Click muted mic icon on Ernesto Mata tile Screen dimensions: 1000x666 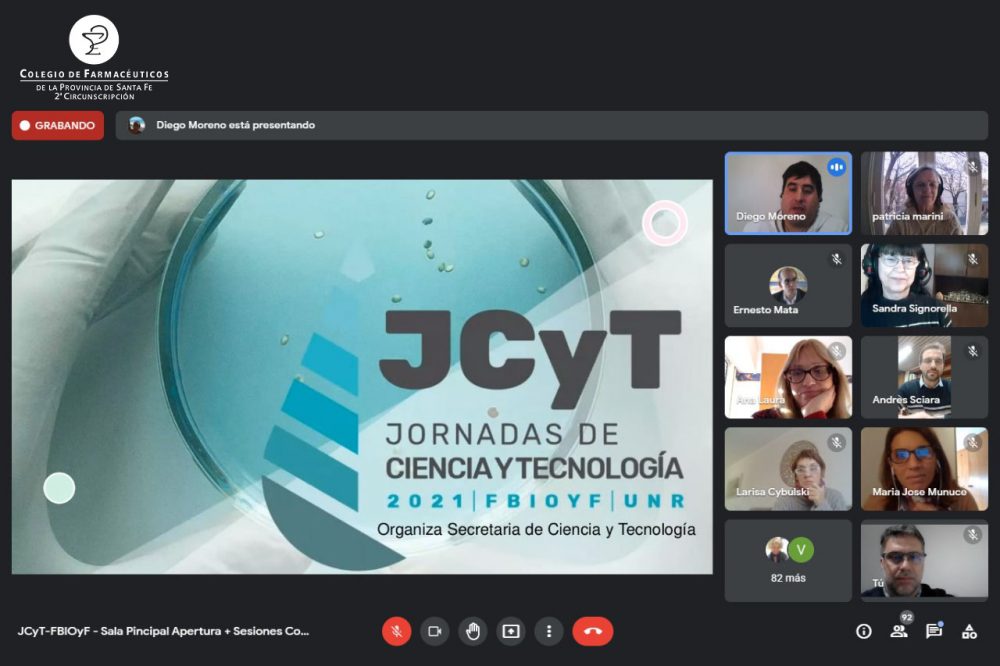(x=837, y=259)
